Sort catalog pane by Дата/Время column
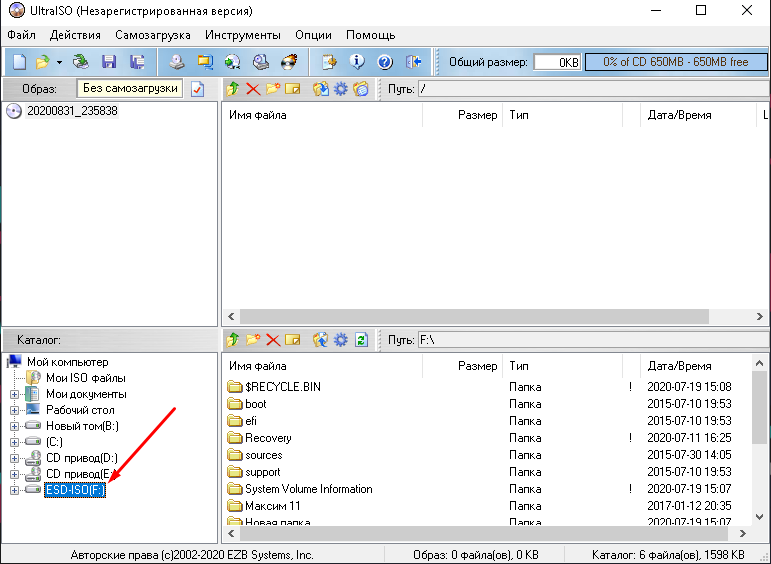771x564 pixels. click(x=698, y=366)
